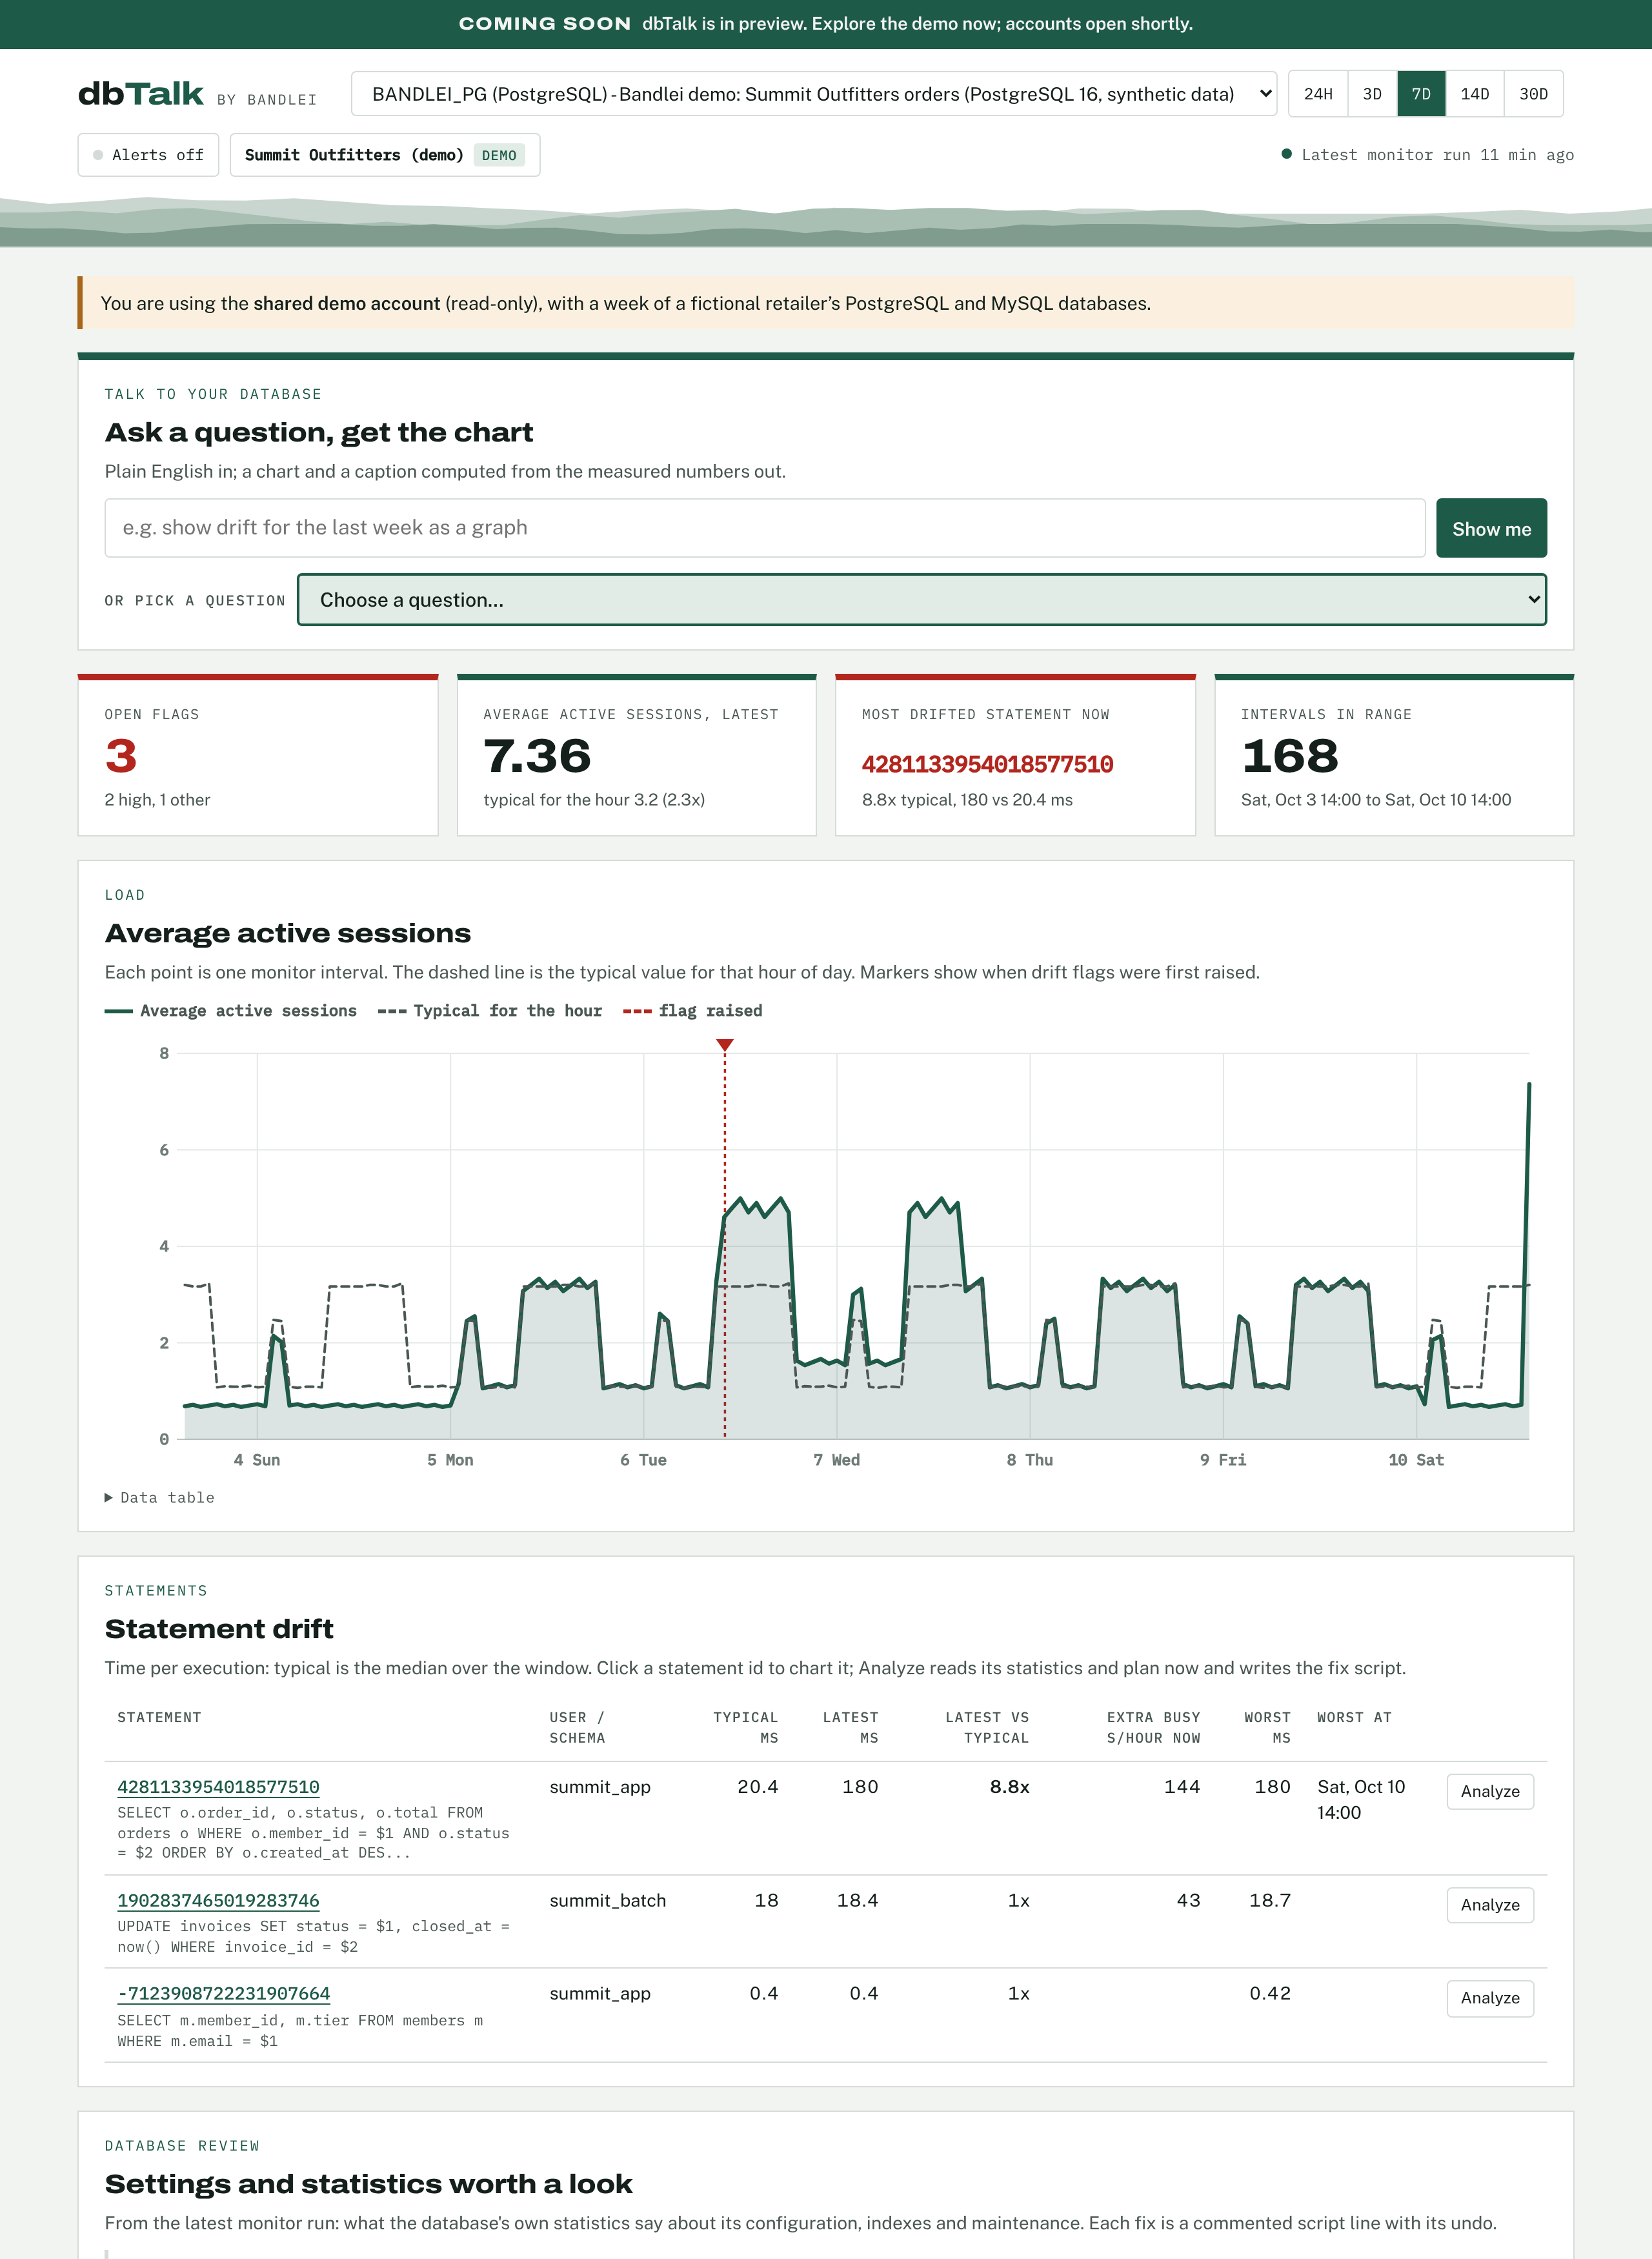Viewport: 1652px width, 2259px height.
Task: Expand the Data table disclosure
Action: (x=160, y=1498)
